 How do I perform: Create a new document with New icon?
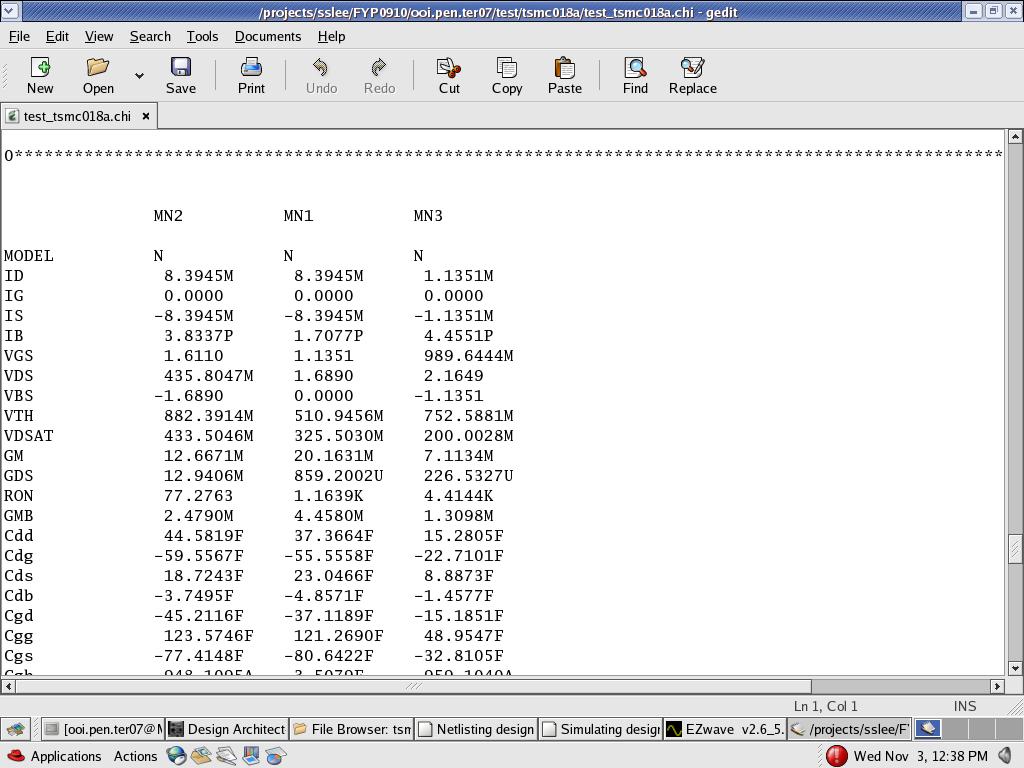click(40, 76)
